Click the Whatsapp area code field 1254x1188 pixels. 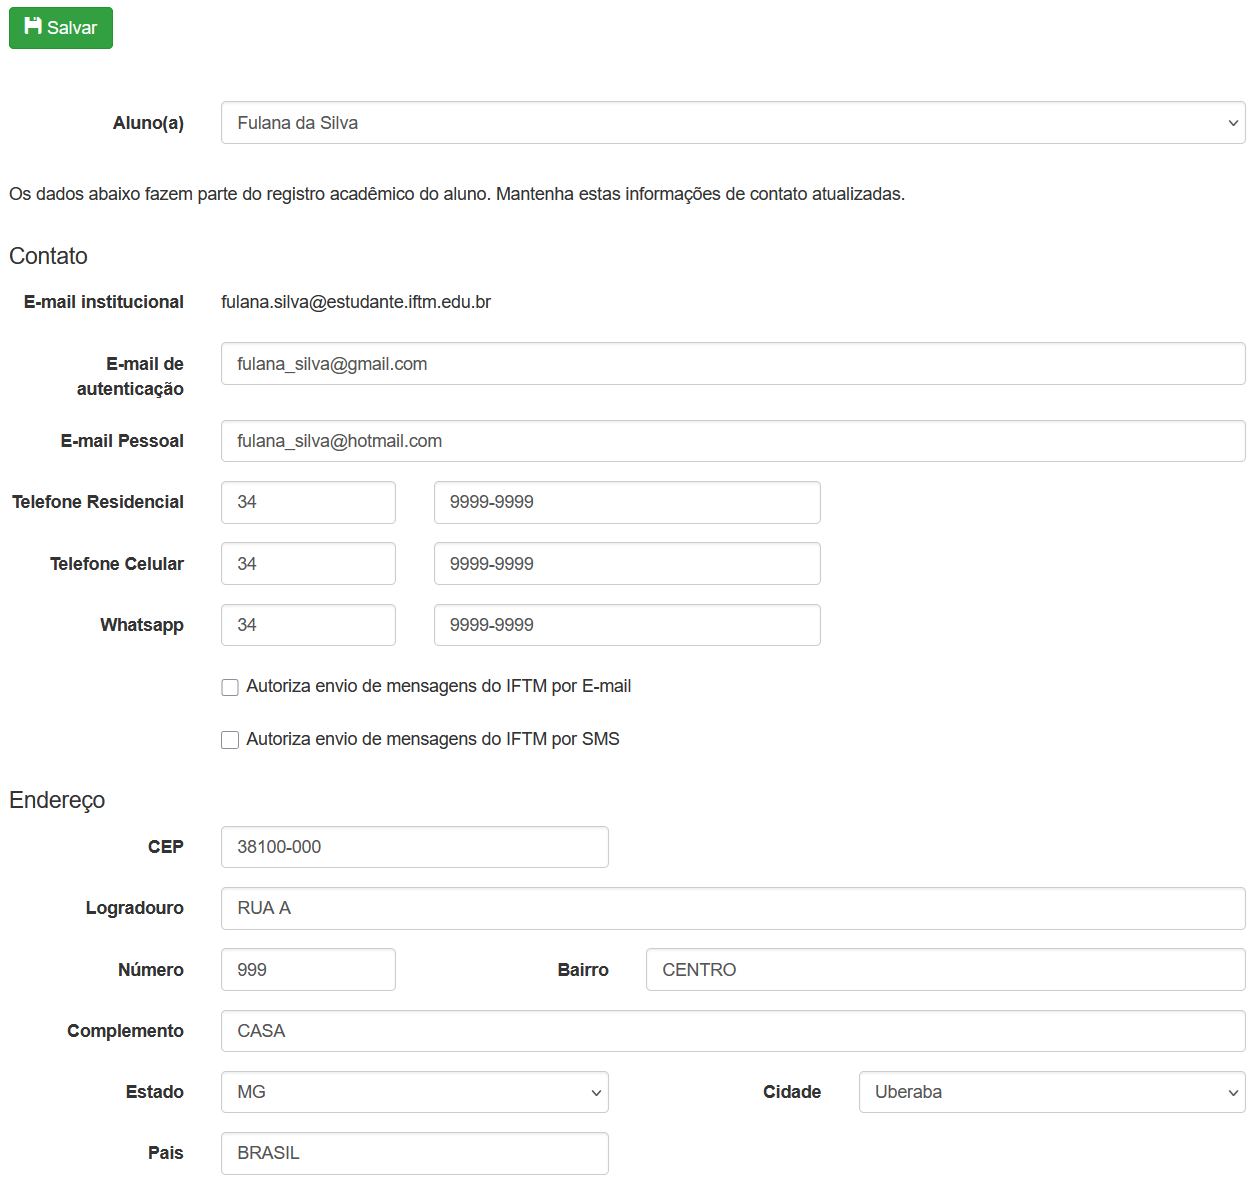(x=308, y=625)
